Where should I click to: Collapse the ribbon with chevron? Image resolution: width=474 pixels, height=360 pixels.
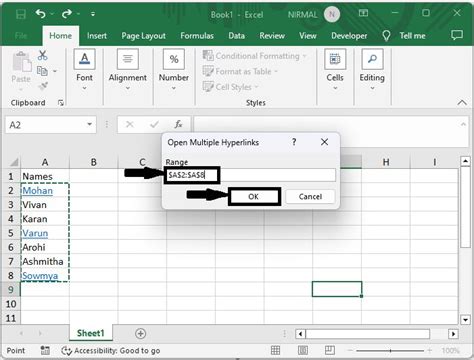coord(462,103)
